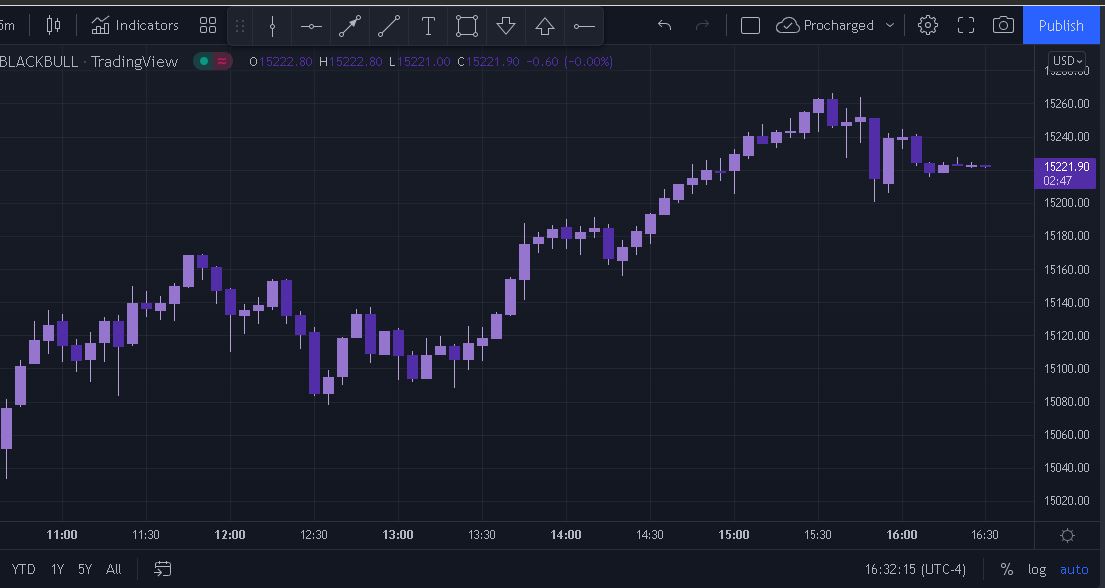The image size is (1105, 588).
Task: Enter fullscreen mode
Action: pyautogui.click(x=966, y=25)
